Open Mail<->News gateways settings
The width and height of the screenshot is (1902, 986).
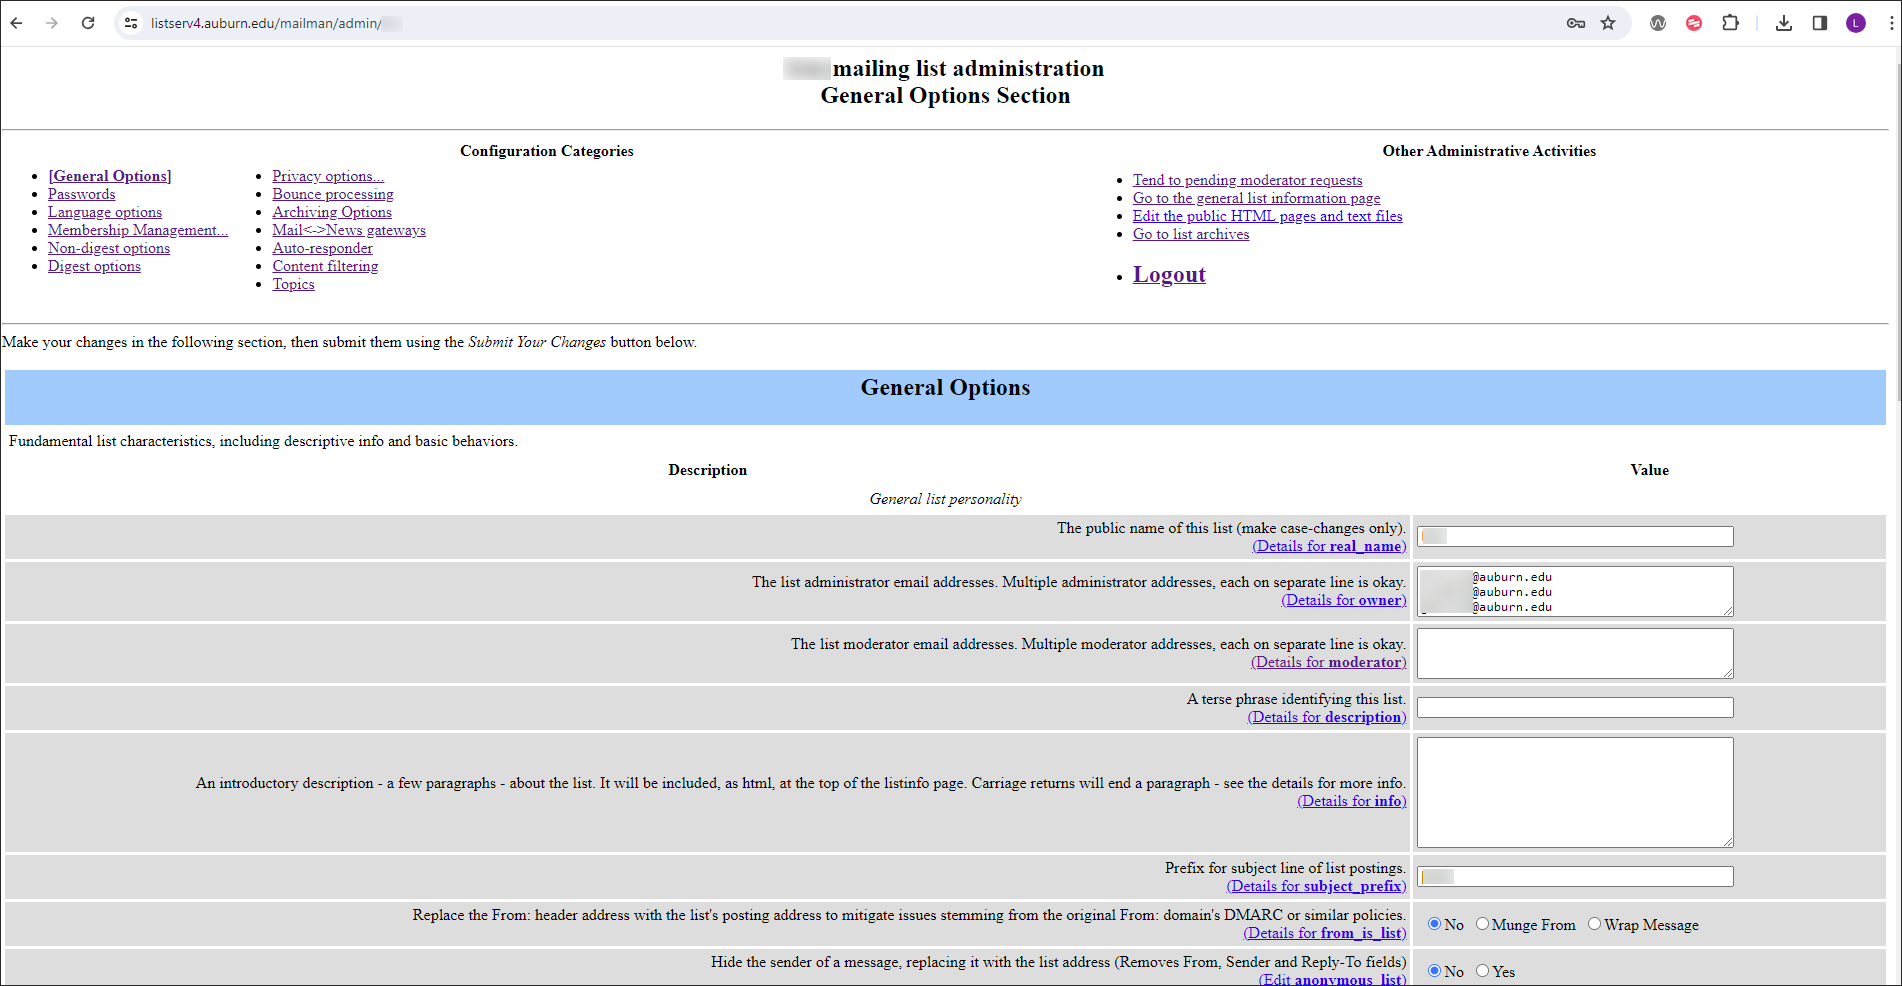(x=348, y=230)
